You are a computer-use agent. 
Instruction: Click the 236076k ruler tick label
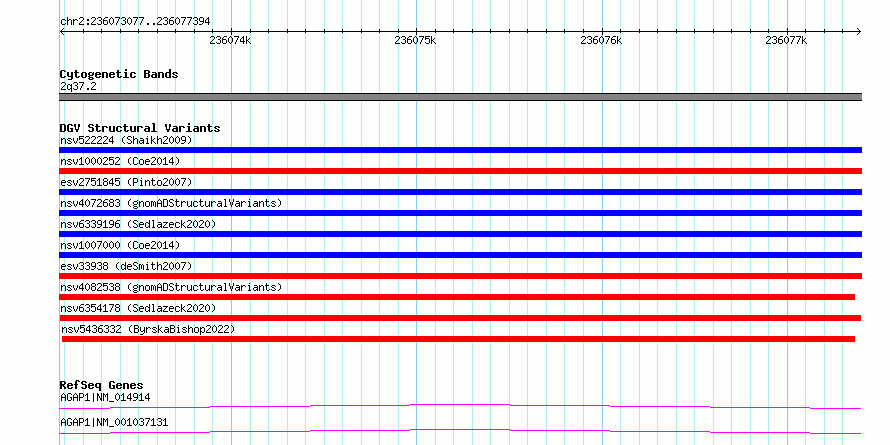pyautogui.click(x=601, y=41)
